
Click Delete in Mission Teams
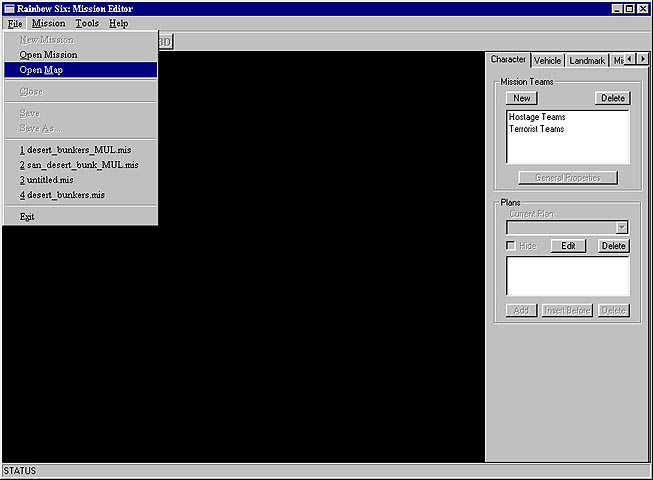pyautogui.click(x=613, y=98)
